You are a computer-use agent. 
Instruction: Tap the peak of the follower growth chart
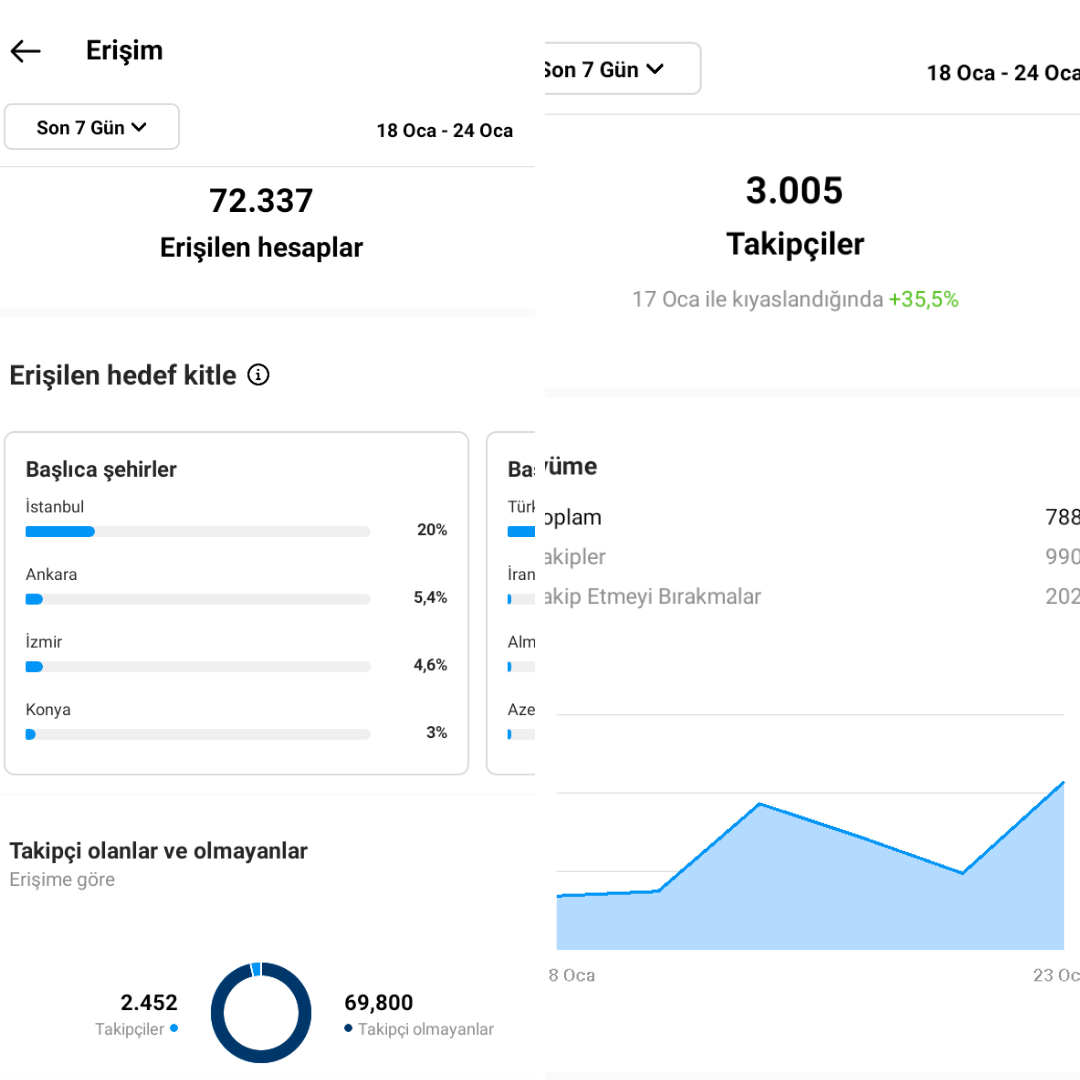tap(1063, 783)
